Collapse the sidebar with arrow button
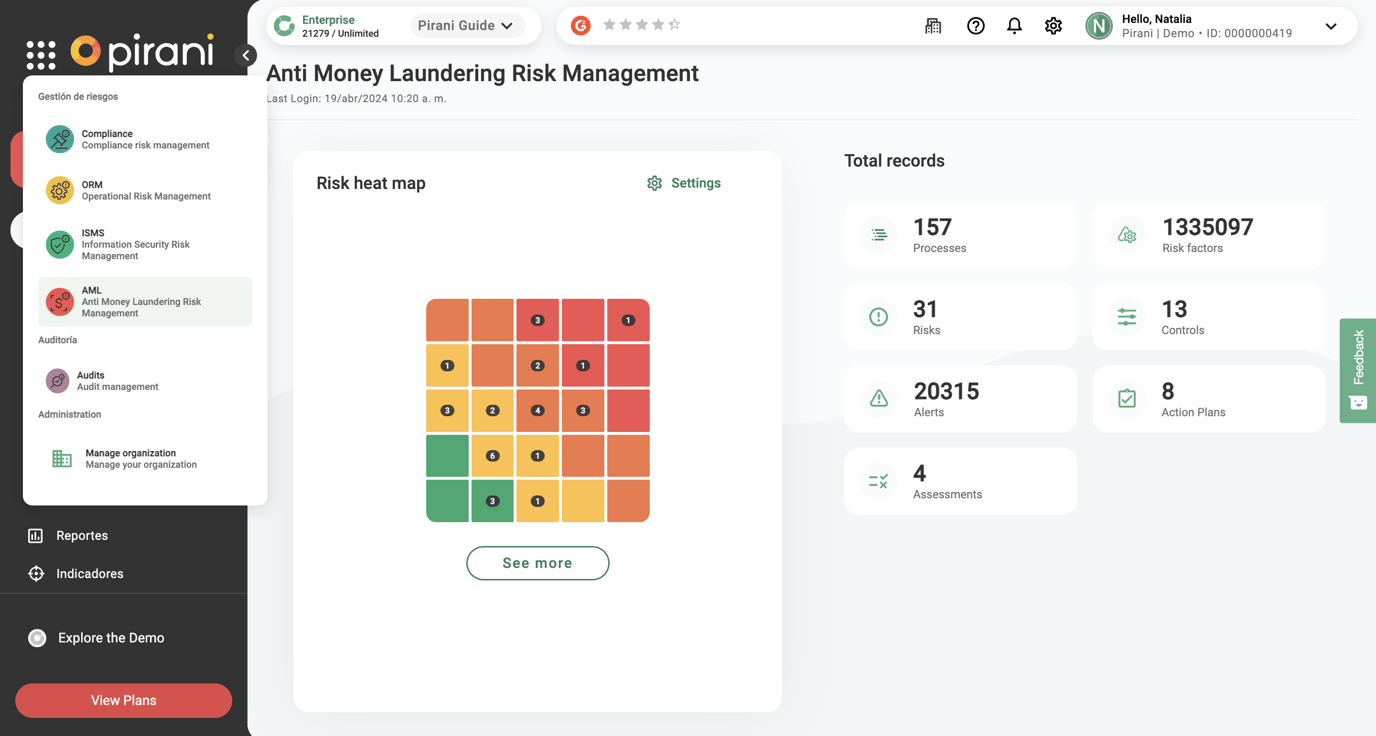The width and height of the screenshot is (1376, 736). 246,55
